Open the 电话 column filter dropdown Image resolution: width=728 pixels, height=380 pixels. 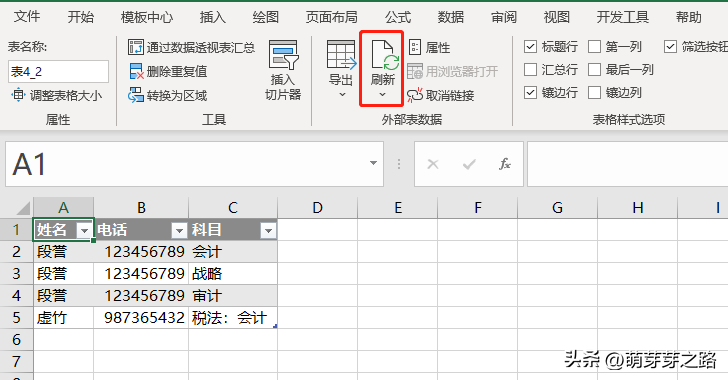point(179,230)
